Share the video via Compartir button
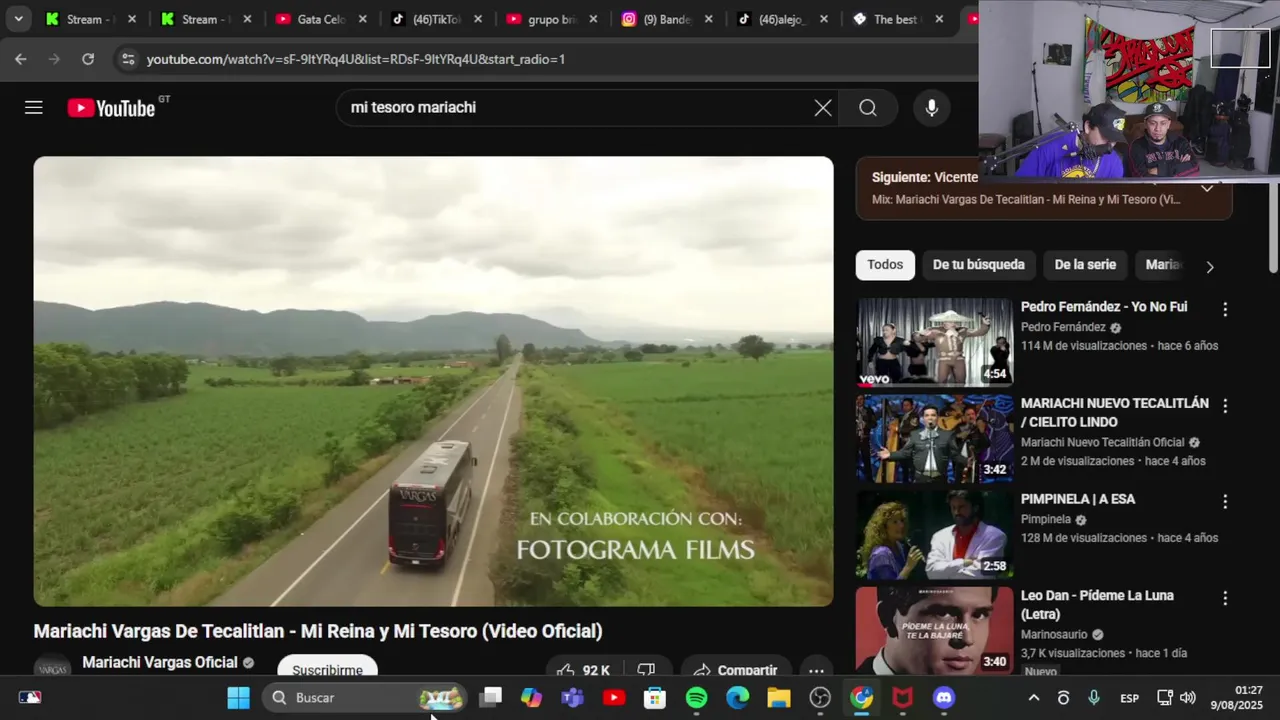Screen dimensions: 1280x720 [736, 670]
